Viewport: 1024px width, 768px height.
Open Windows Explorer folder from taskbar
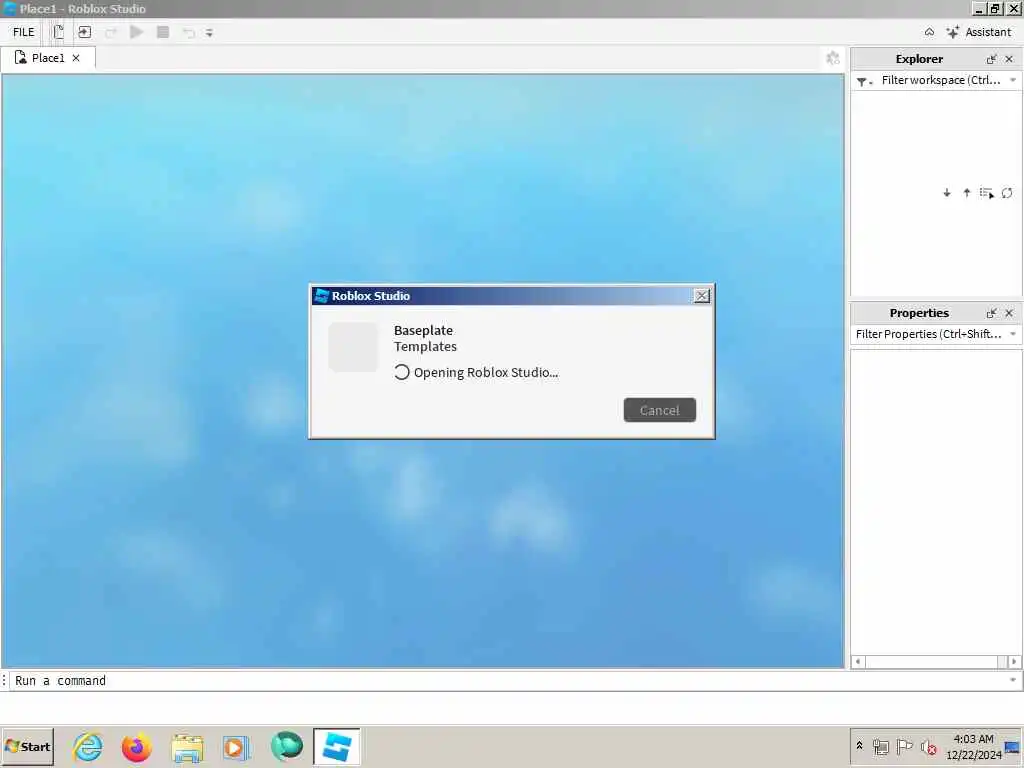point(187,747)
